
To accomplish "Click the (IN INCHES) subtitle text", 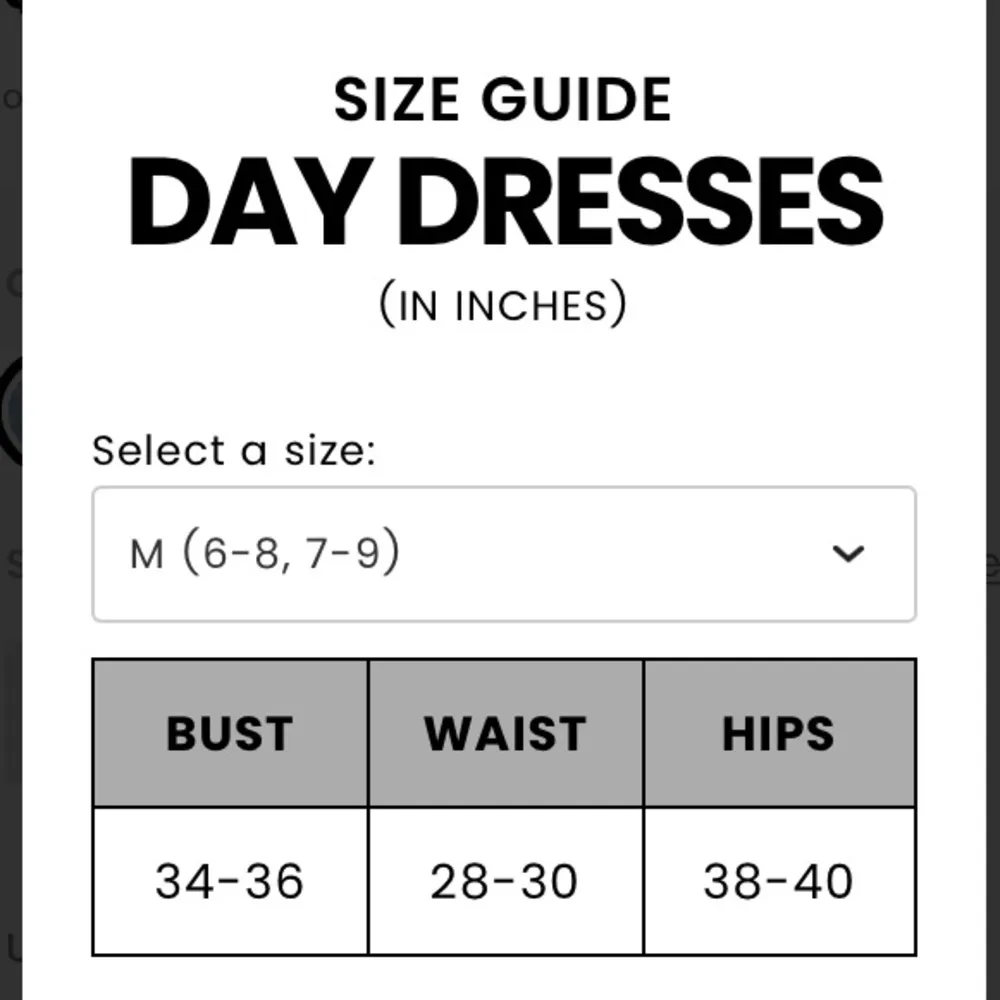I will point(503,303).
